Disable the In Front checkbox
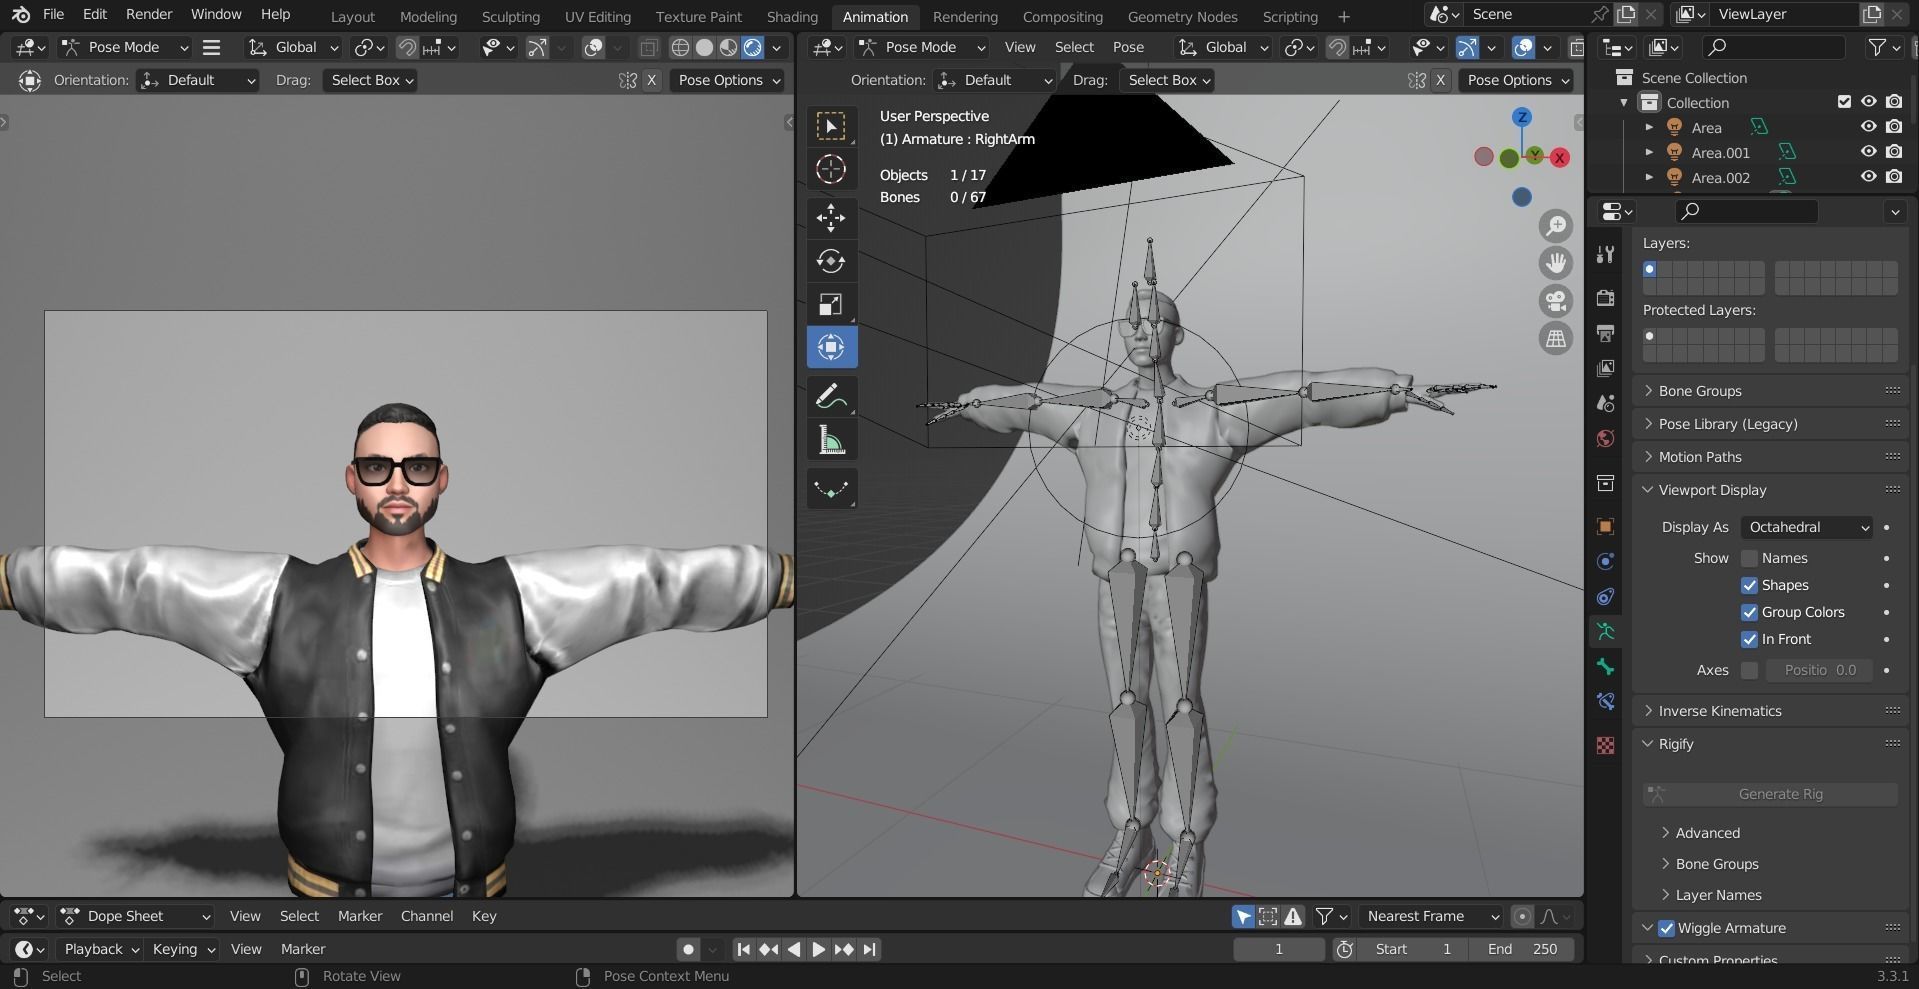 1749,639
